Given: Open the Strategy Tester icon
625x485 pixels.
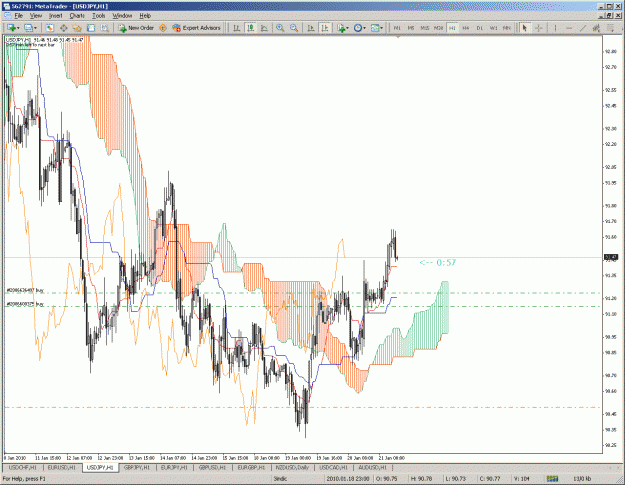Looking at the screenshot, I should [x=104, y=28].
